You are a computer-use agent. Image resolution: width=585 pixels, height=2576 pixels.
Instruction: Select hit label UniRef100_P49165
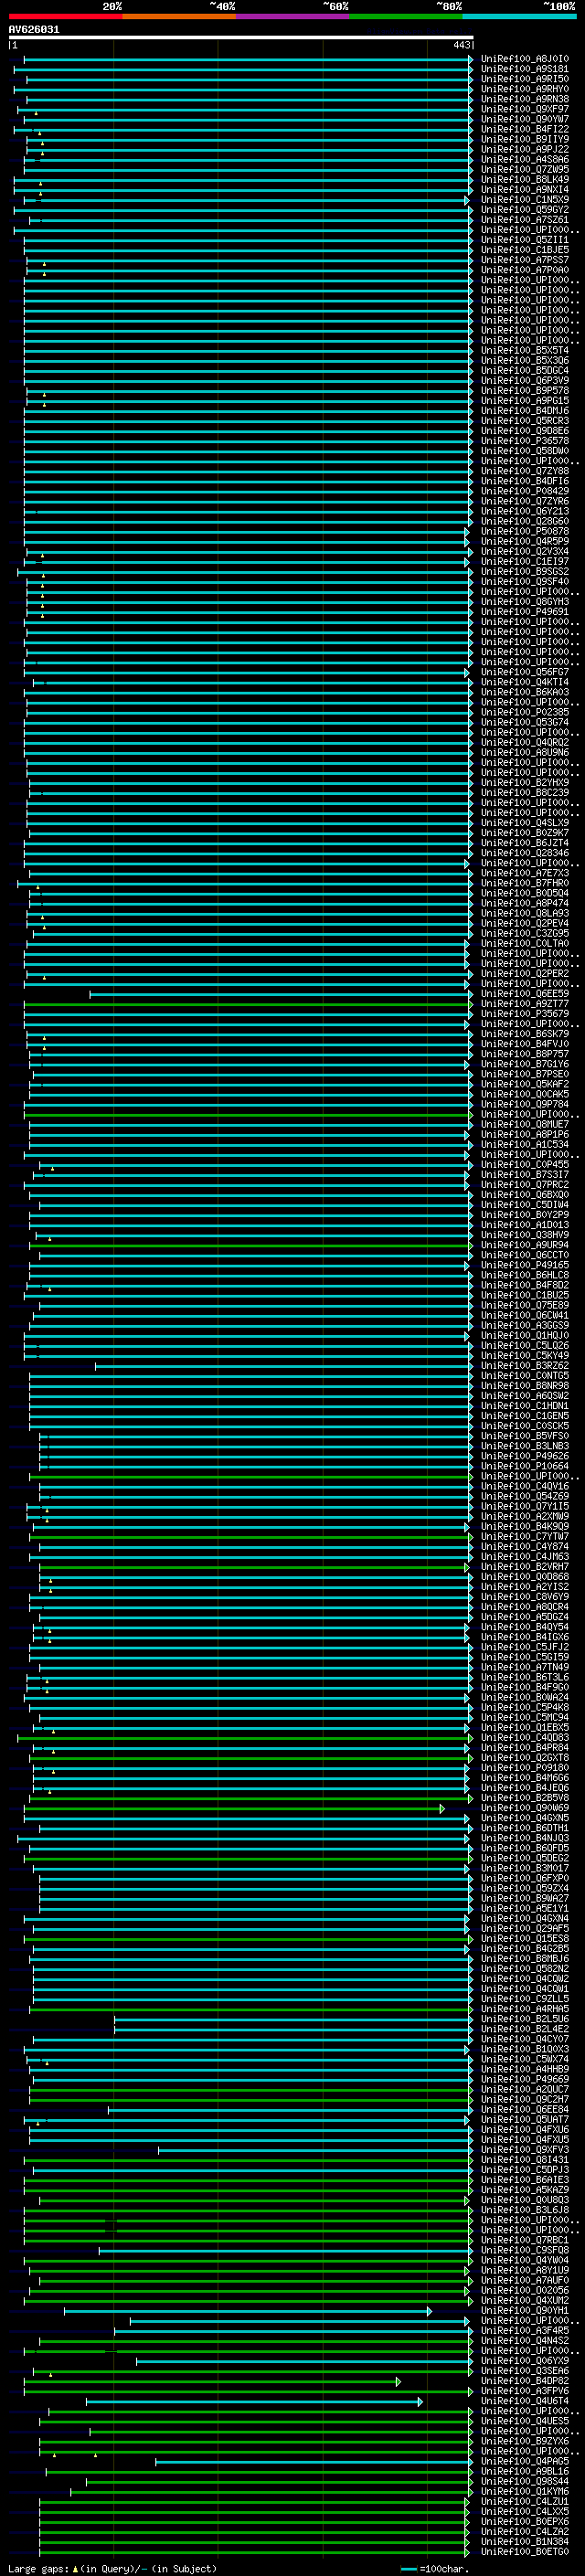click(525, 1266)
